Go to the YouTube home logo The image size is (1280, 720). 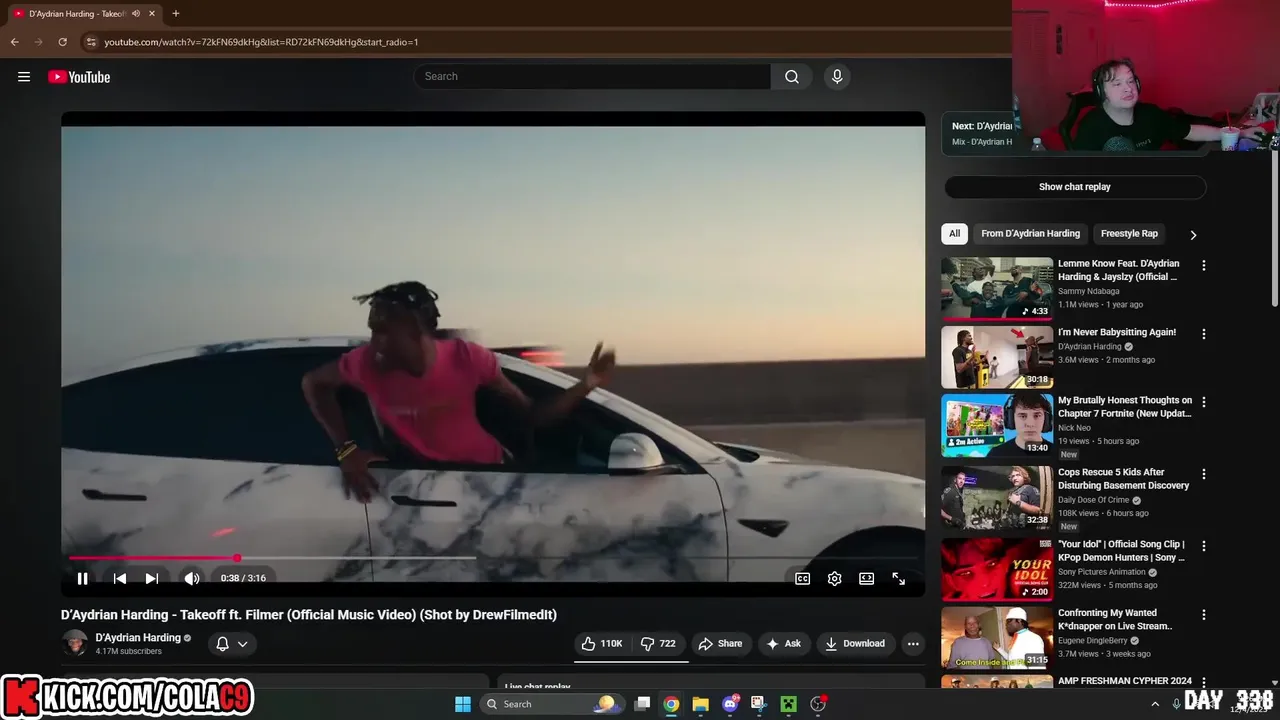coord(79,77)
